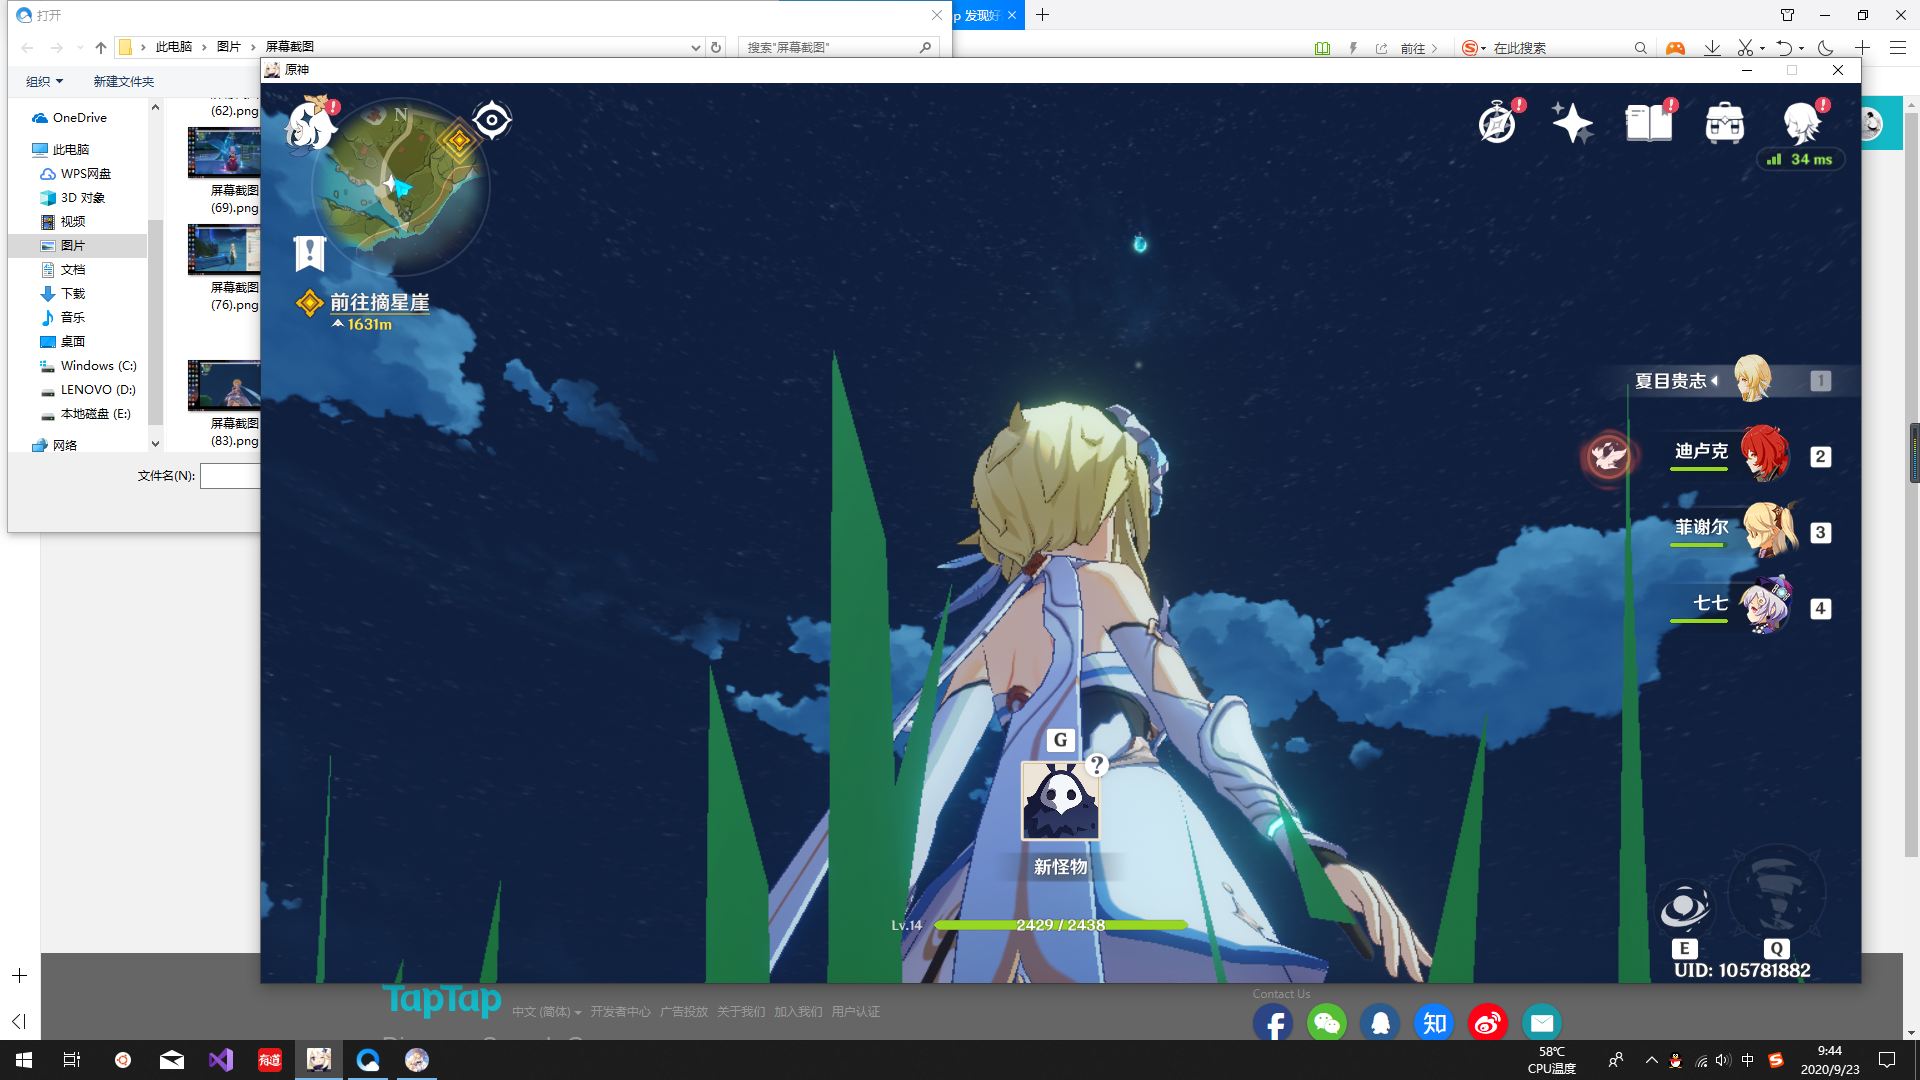Click the 搜索"屏幕截图" search field
The width and height of the screenshot is (1920, 1080).
point(838,47)
